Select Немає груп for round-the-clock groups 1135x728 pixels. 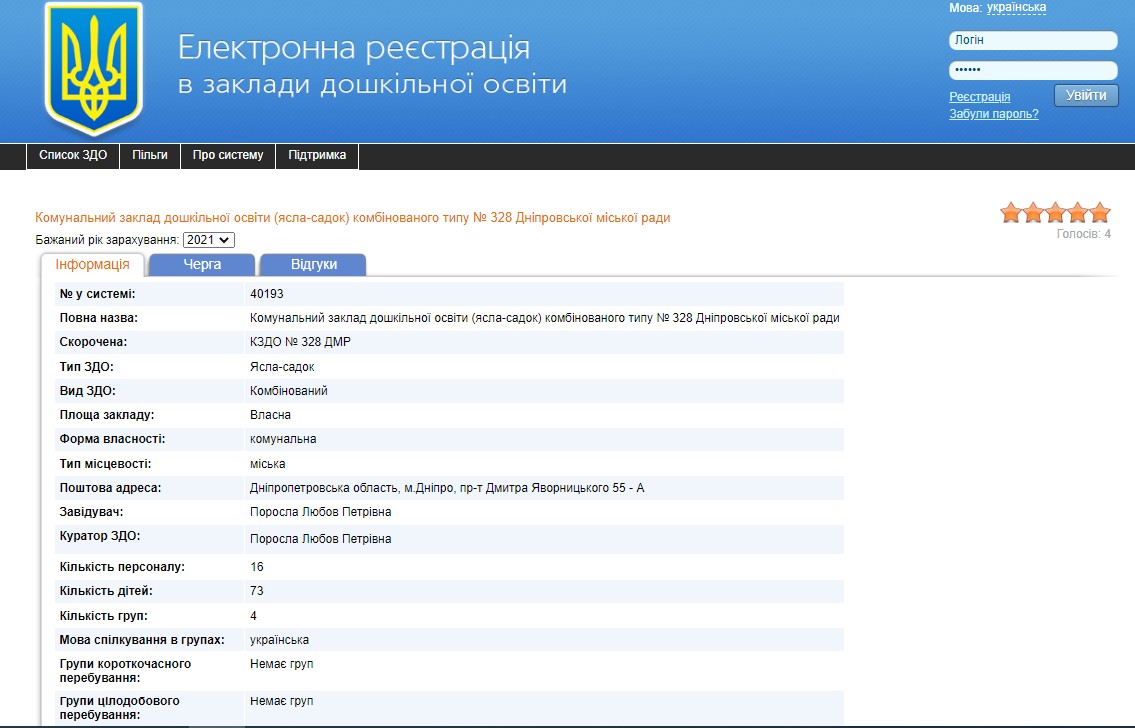pos(281,701)
